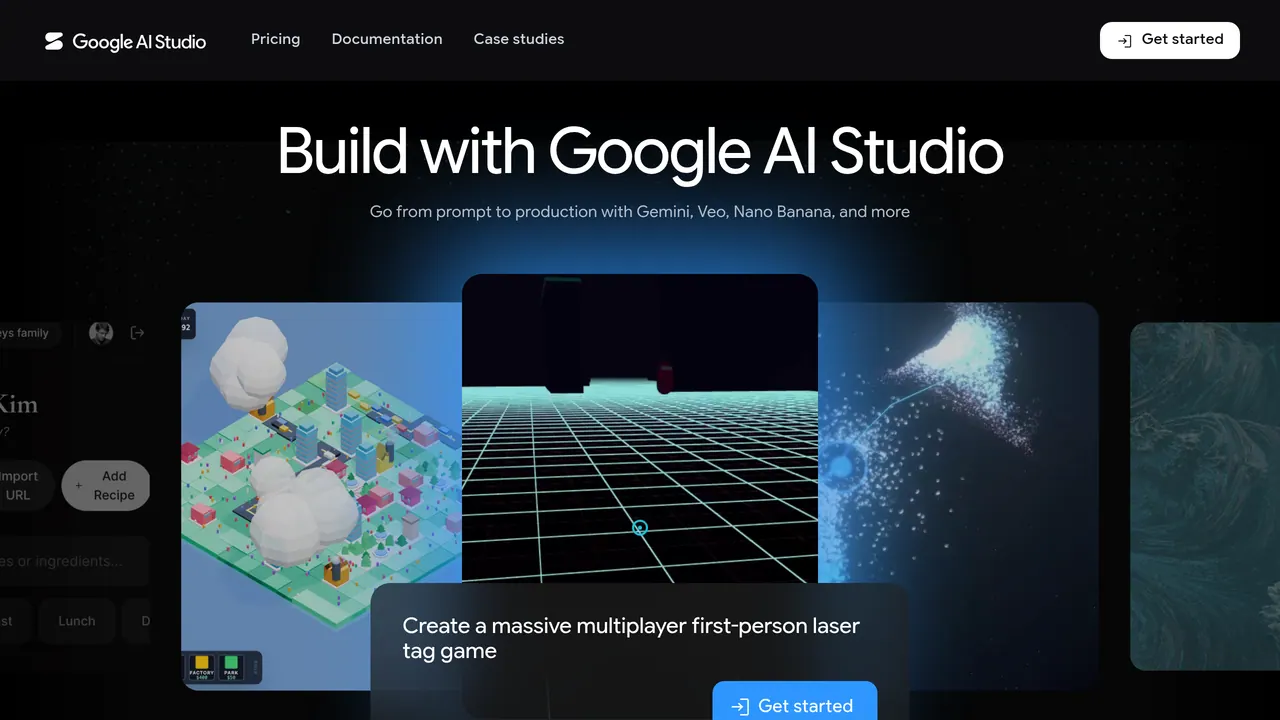Select the laser tag grid preview

click(x=640, y=428)
